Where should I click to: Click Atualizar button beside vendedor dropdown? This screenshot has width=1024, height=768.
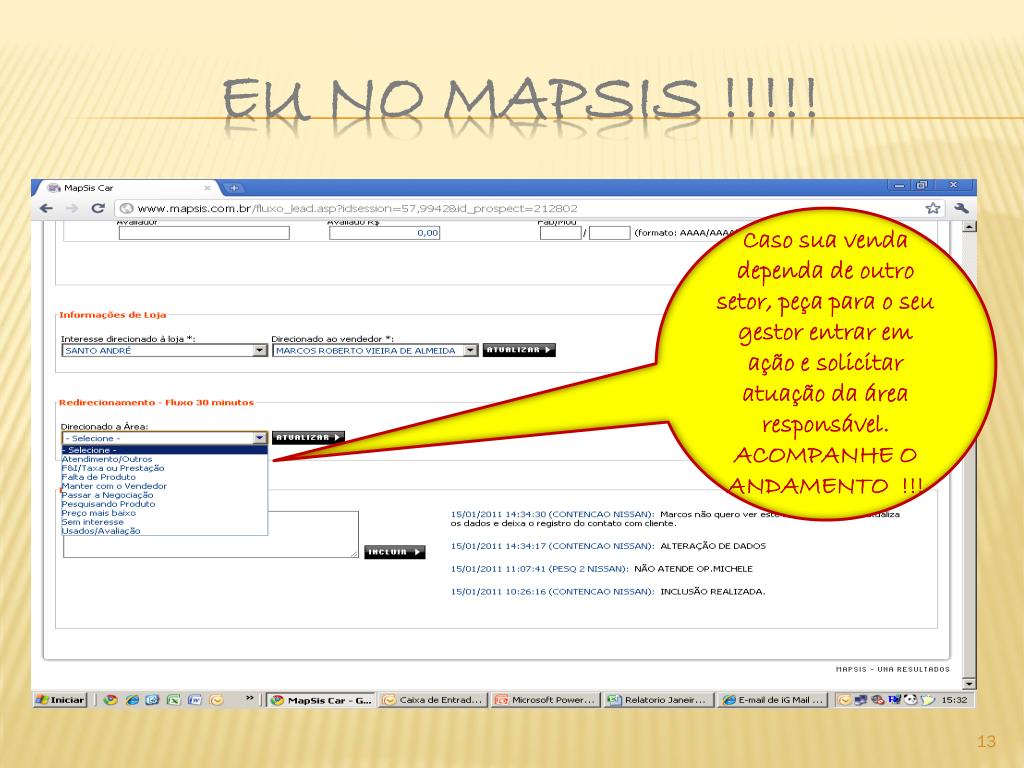click(x=519, y=350)
